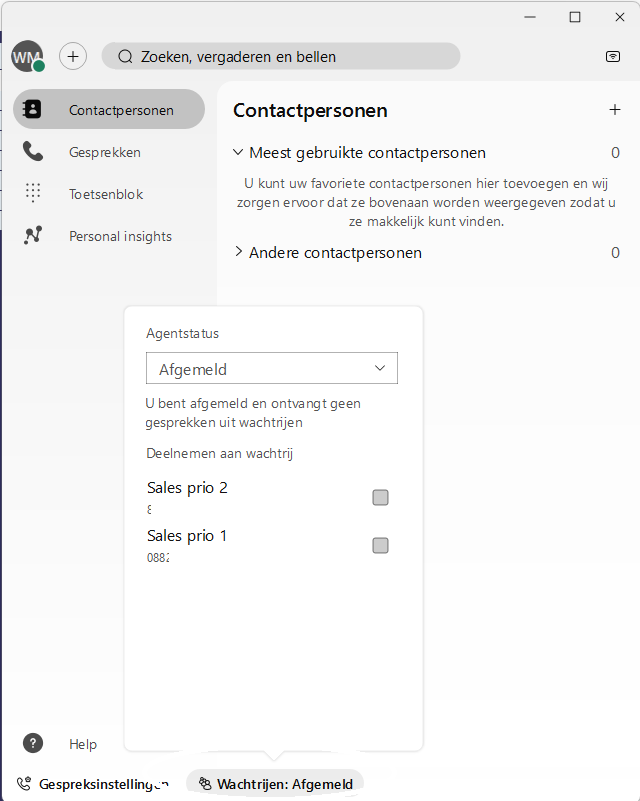This screenshot has height=801, width=640.
Task: Click the Help question mark icon
Action: pos(33,743)
